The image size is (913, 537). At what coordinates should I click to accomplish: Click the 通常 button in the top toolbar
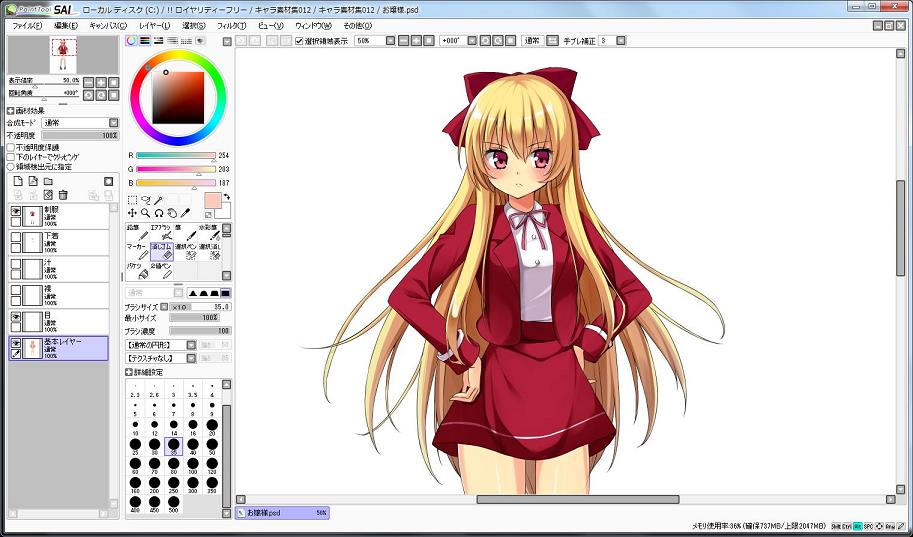pos(532,41)
